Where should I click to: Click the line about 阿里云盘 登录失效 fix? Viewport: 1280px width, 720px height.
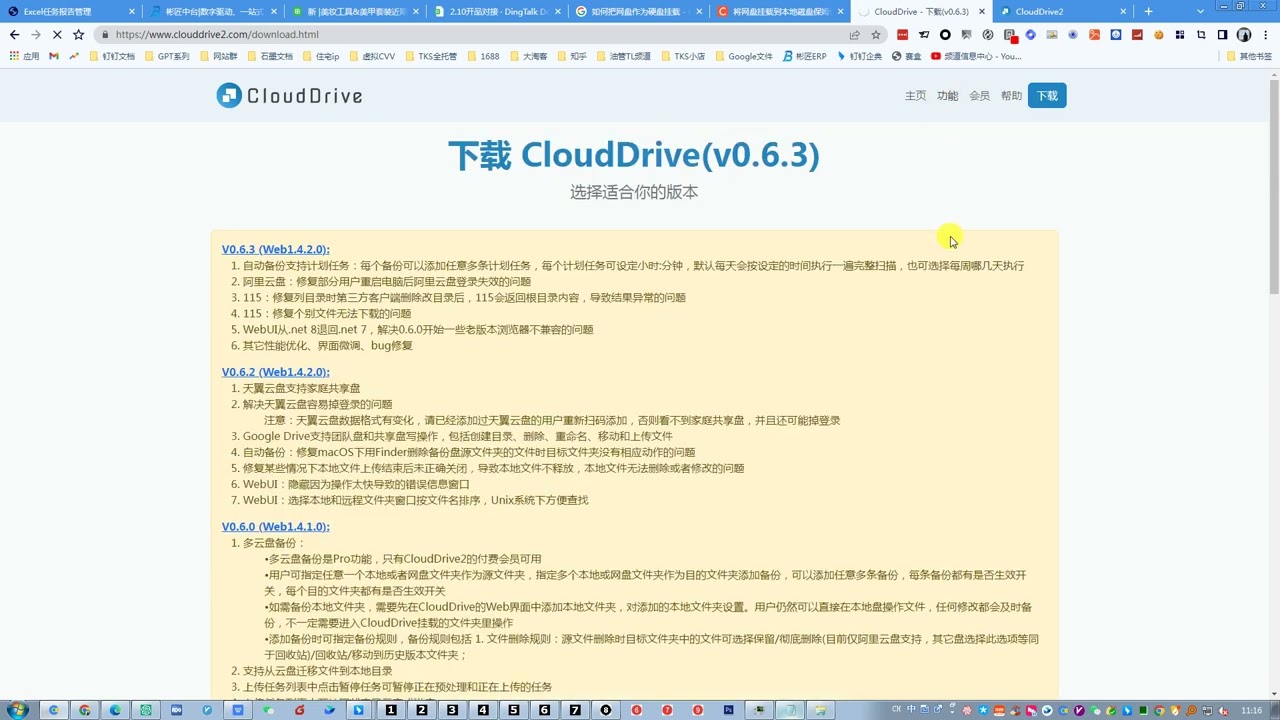tap(387, 282)
